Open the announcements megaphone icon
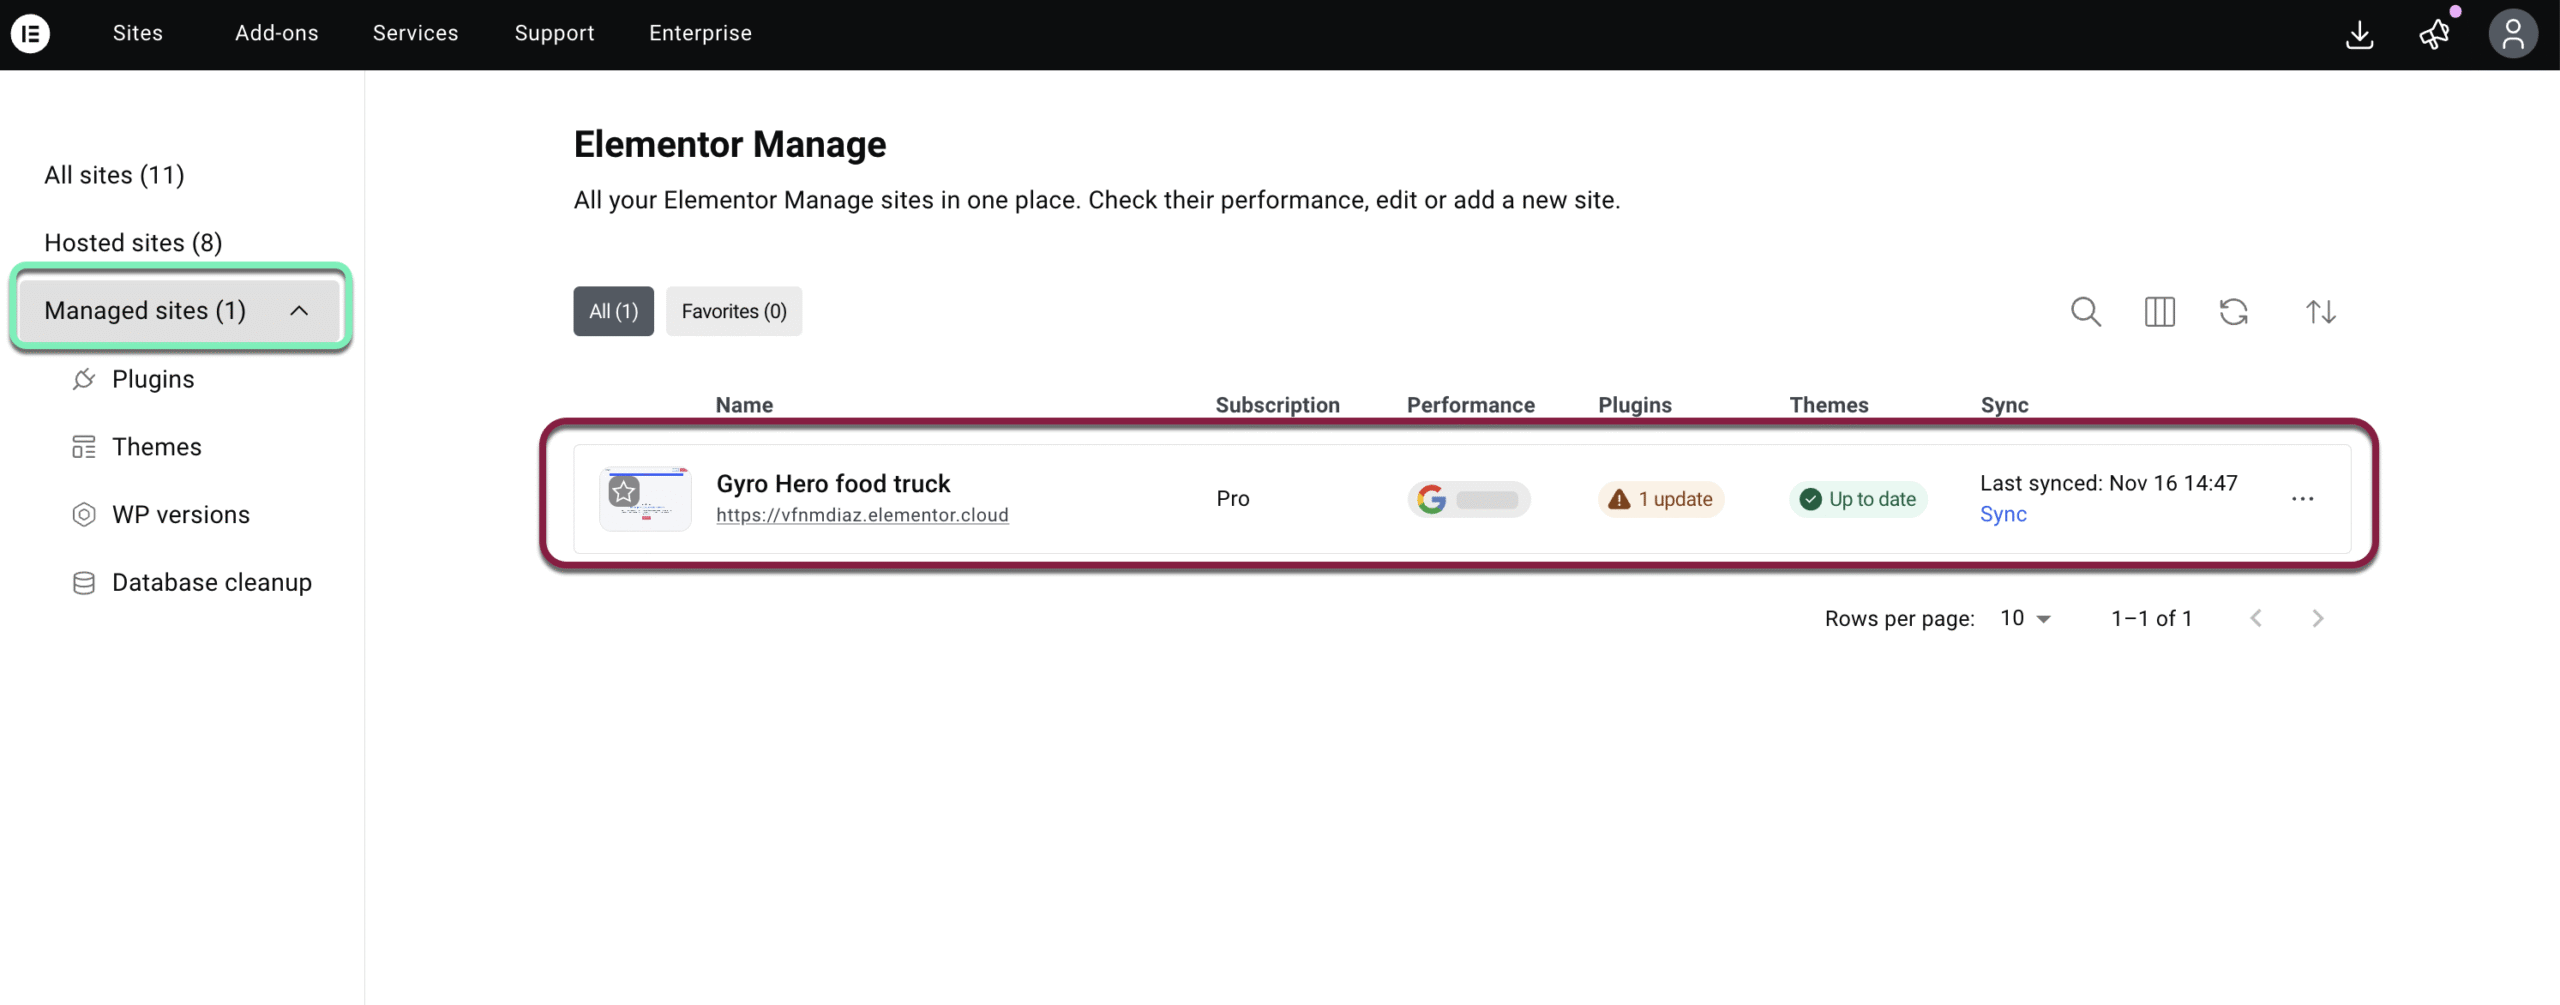 [2435, 35]
